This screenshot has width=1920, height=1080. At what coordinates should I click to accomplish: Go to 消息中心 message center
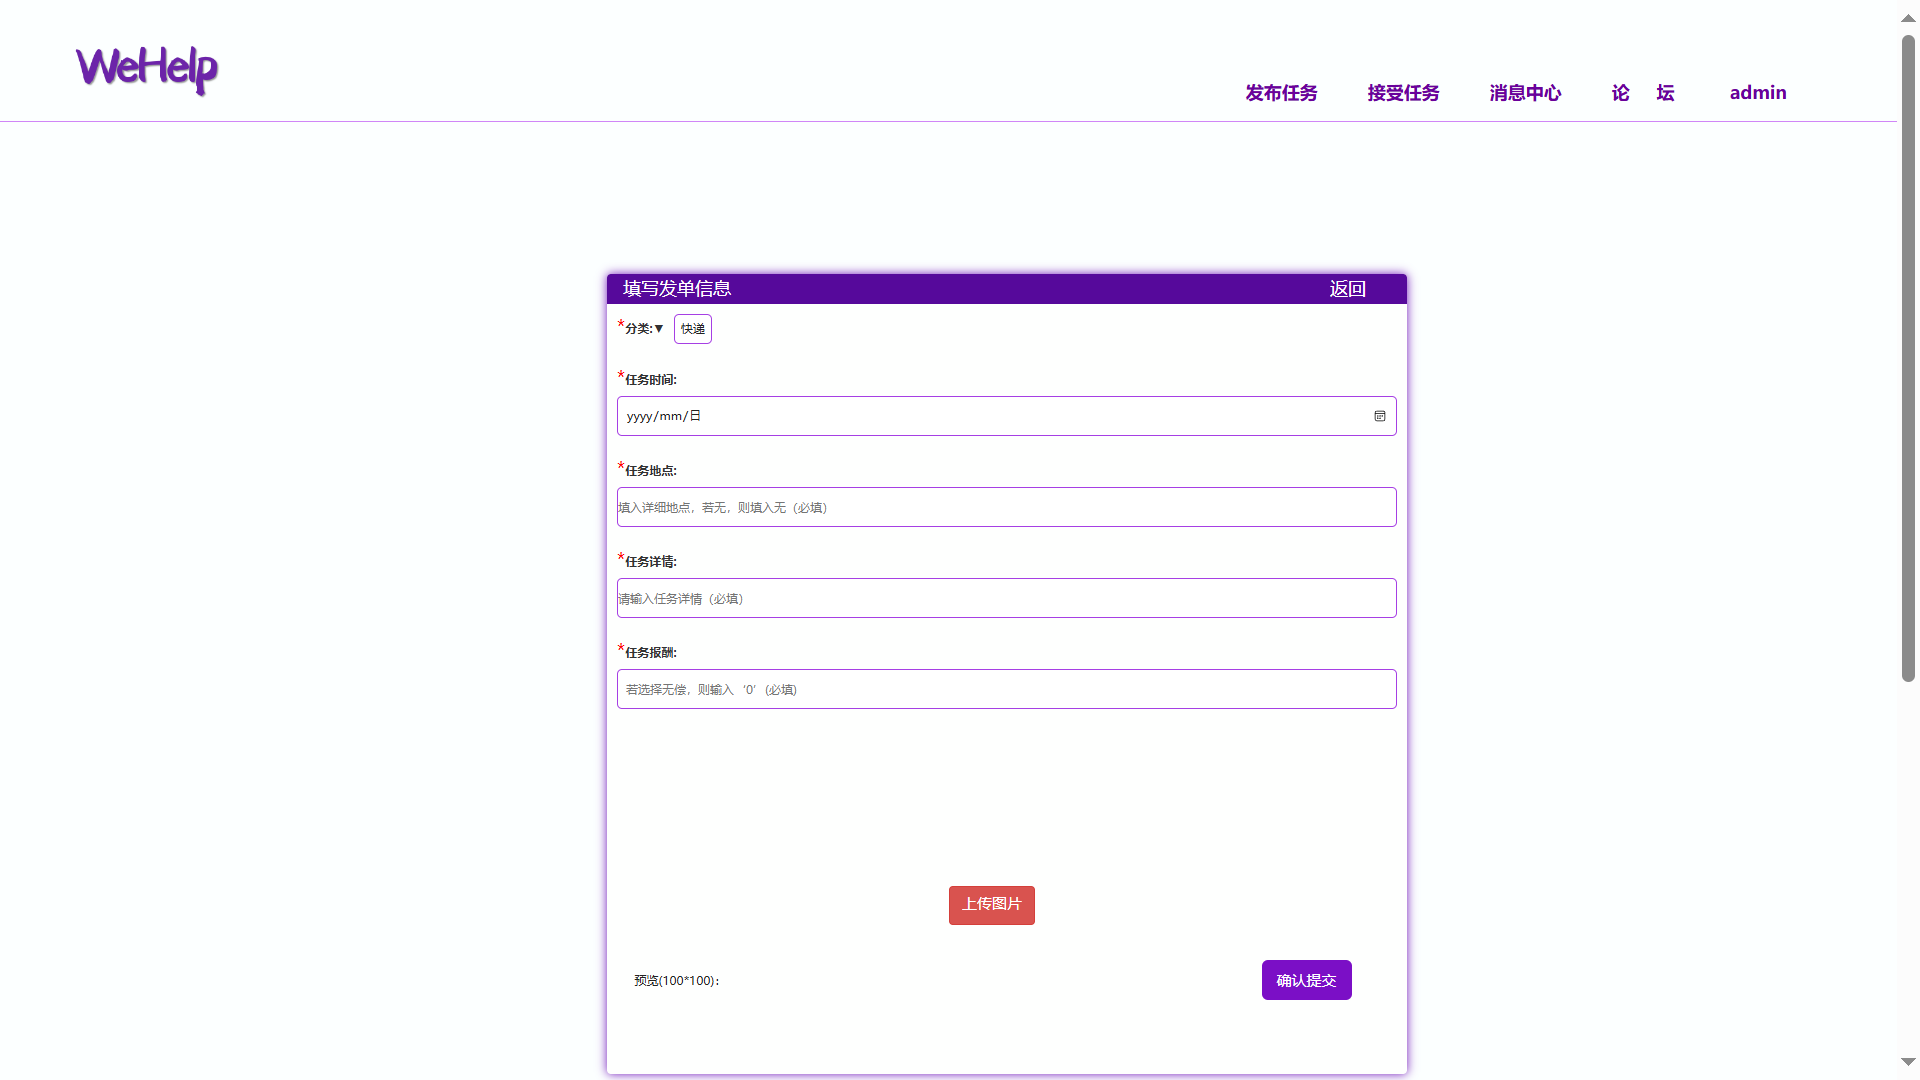click(1525, 93)
